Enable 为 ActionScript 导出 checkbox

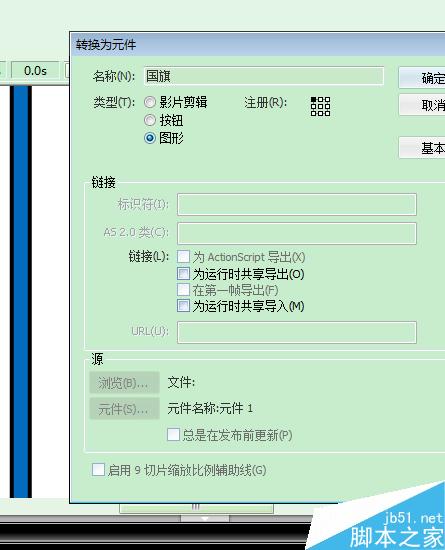point(183,256)
